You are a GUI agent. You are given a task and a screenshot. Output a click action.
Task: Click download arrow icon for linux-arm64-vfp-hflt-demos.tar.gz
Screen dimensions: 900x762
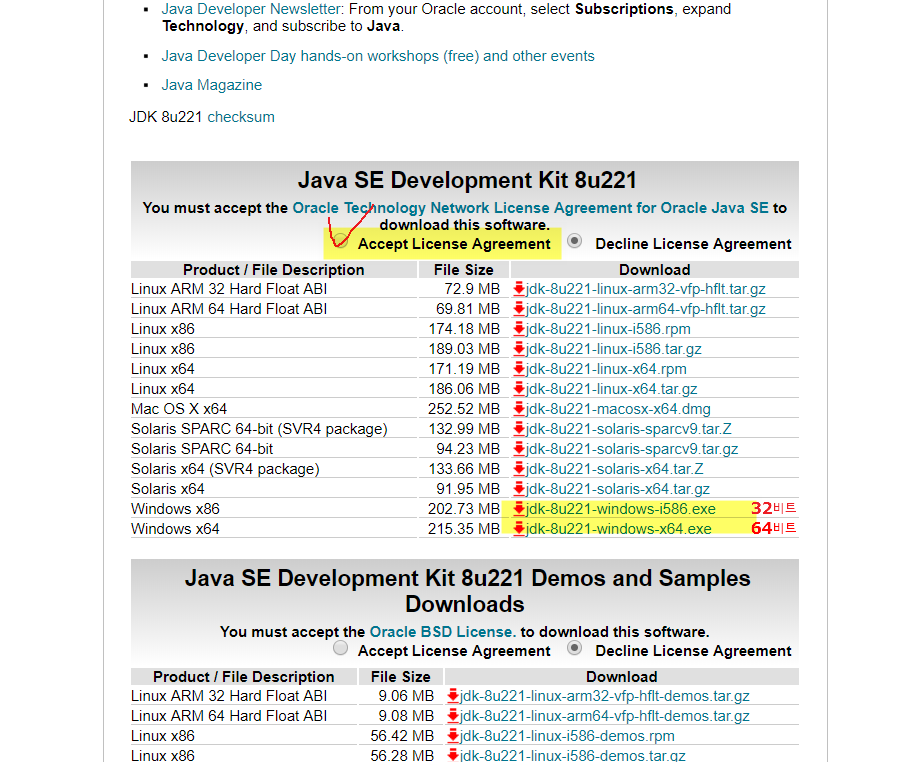453,716
